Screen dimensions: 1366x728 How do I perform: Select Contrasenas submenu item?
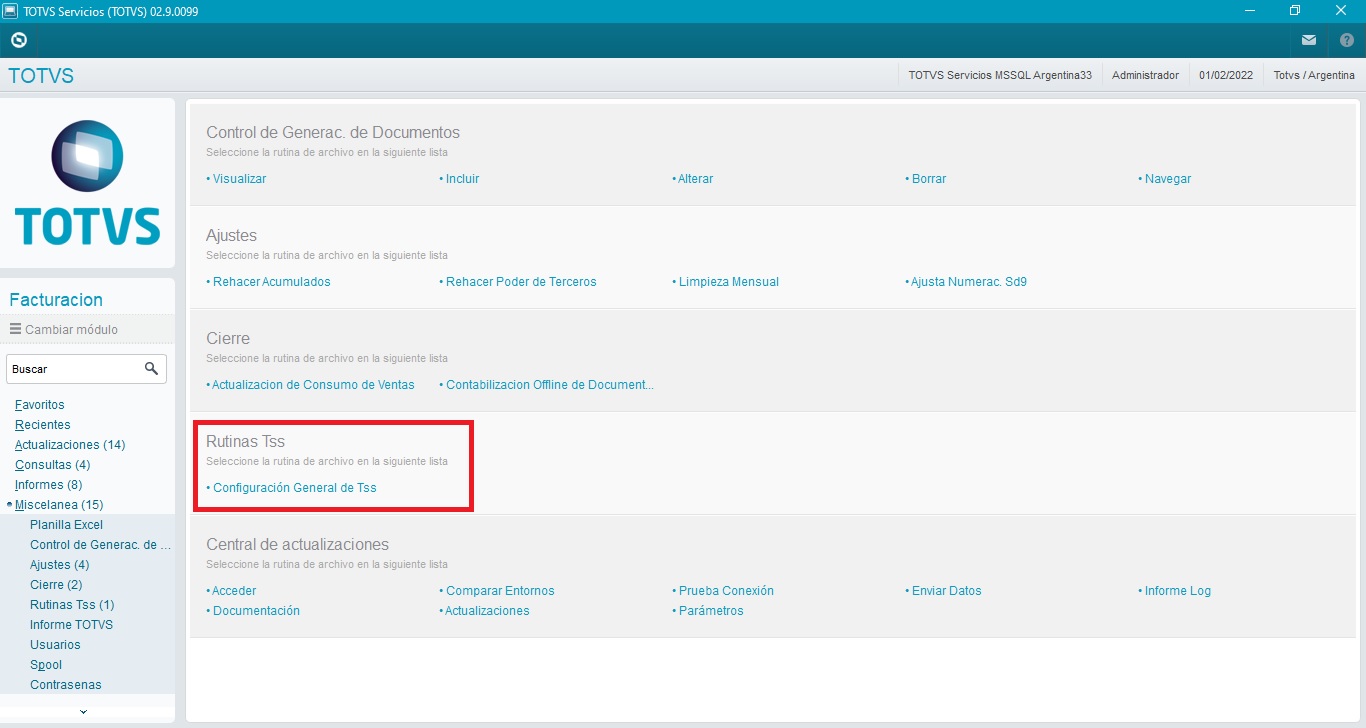pyautogui.click(x=66, y=685)
